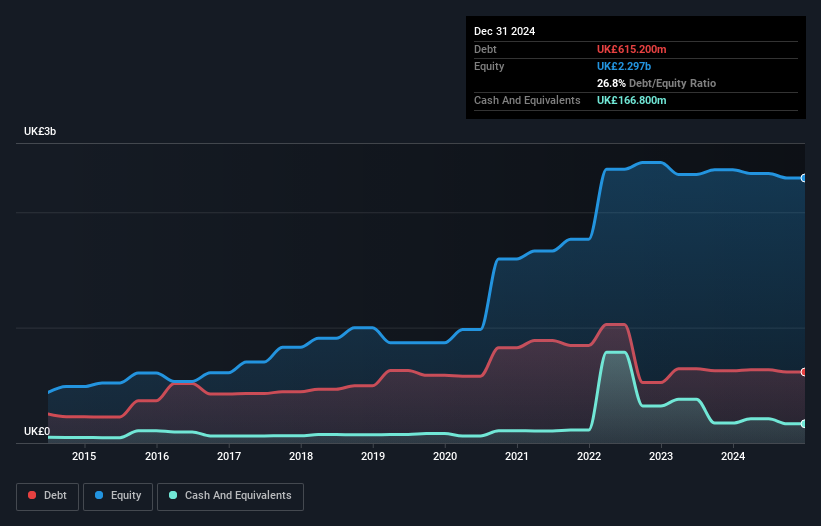This screenshot has height=526, width=821.
Task: Click the blue Equity legend dot
Action: tap(99, 495)
